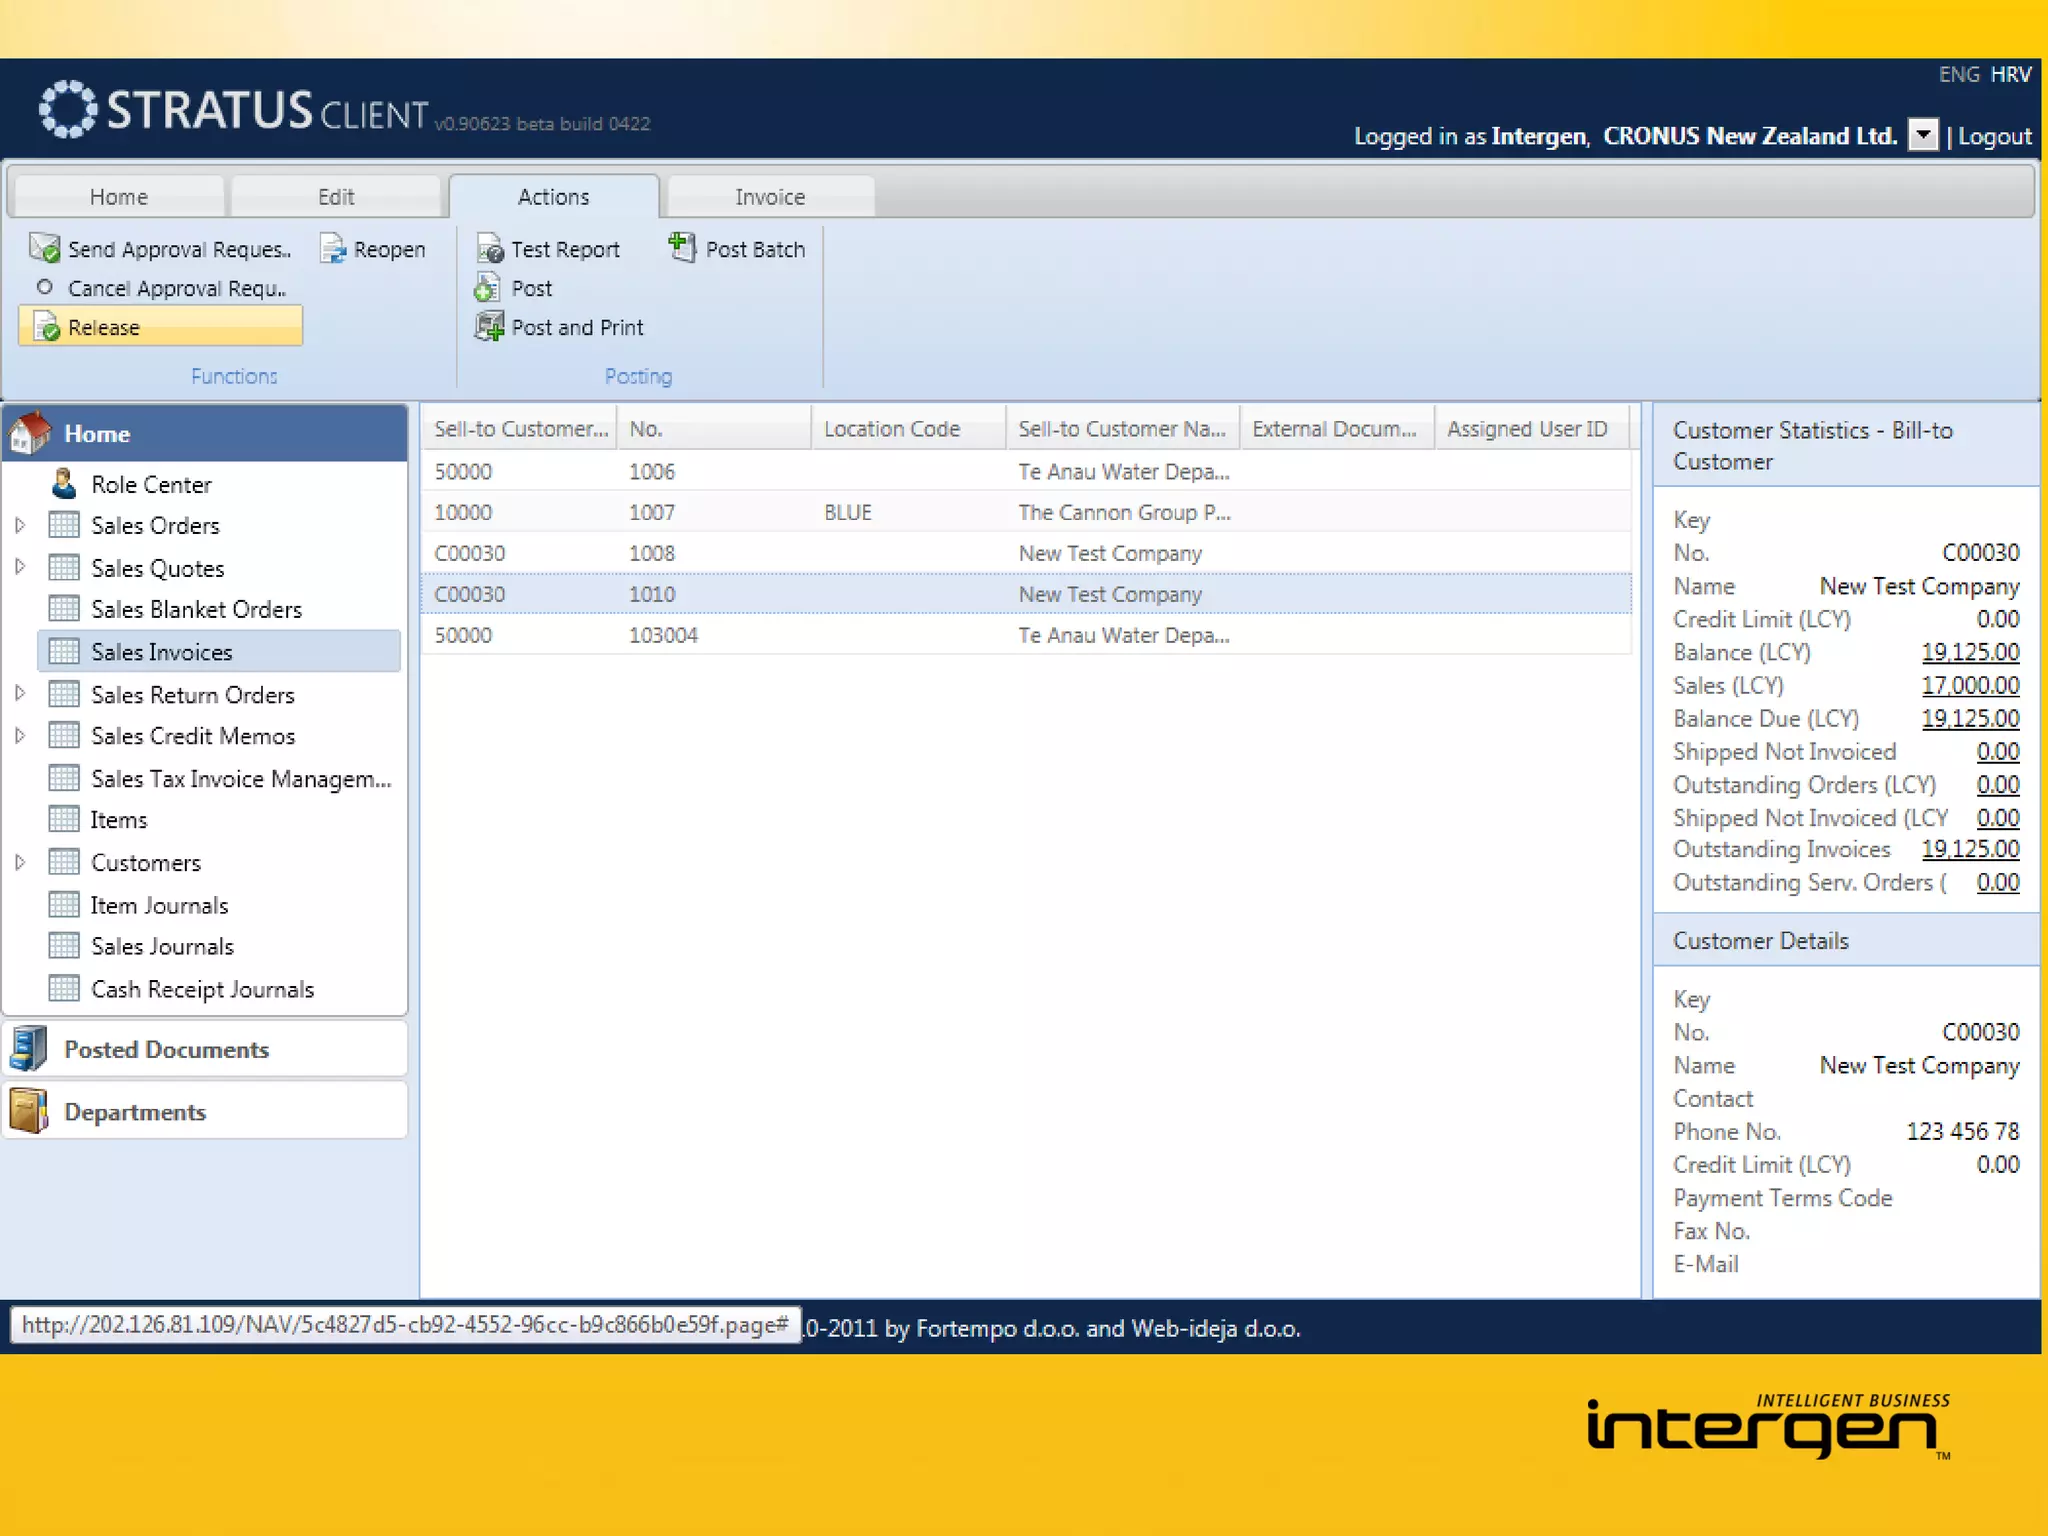Select invoice row number 1006
2048x1536 pixels.
click(1027, 471)
